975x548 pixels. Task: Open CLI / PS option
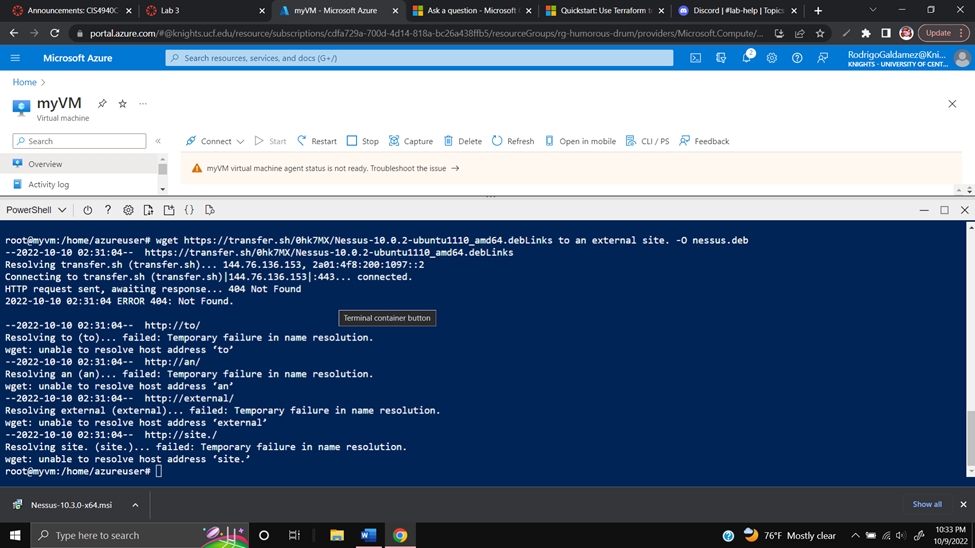(x=647, y=141)
